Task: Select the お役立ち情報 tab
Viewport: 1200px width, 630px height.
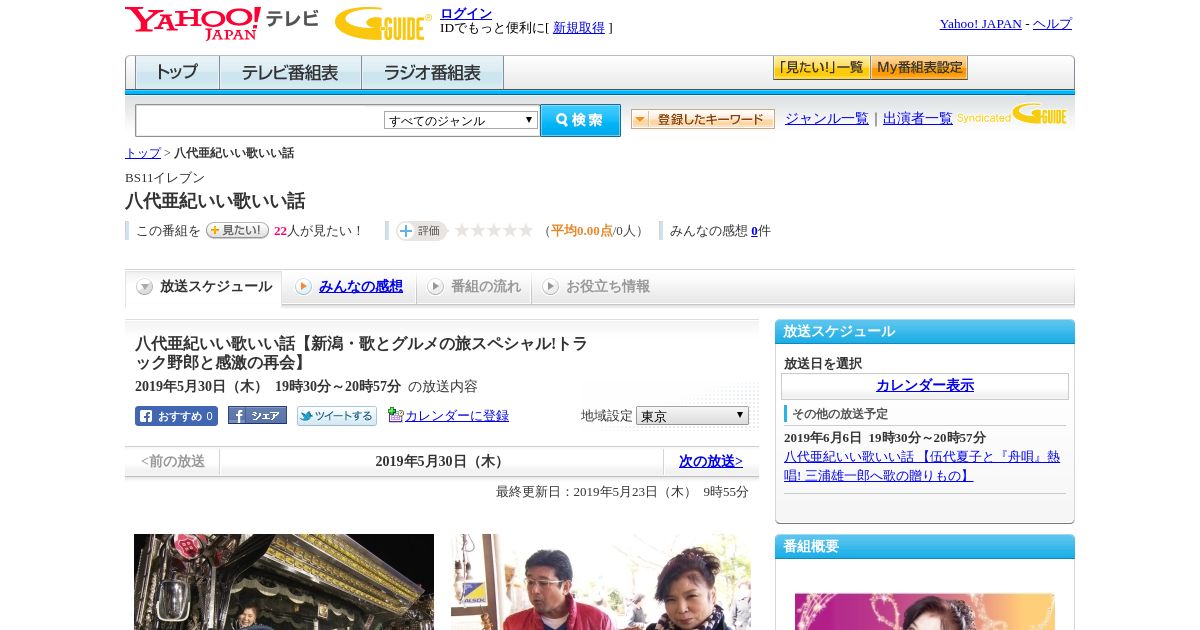Action: [x=597, y=287]
